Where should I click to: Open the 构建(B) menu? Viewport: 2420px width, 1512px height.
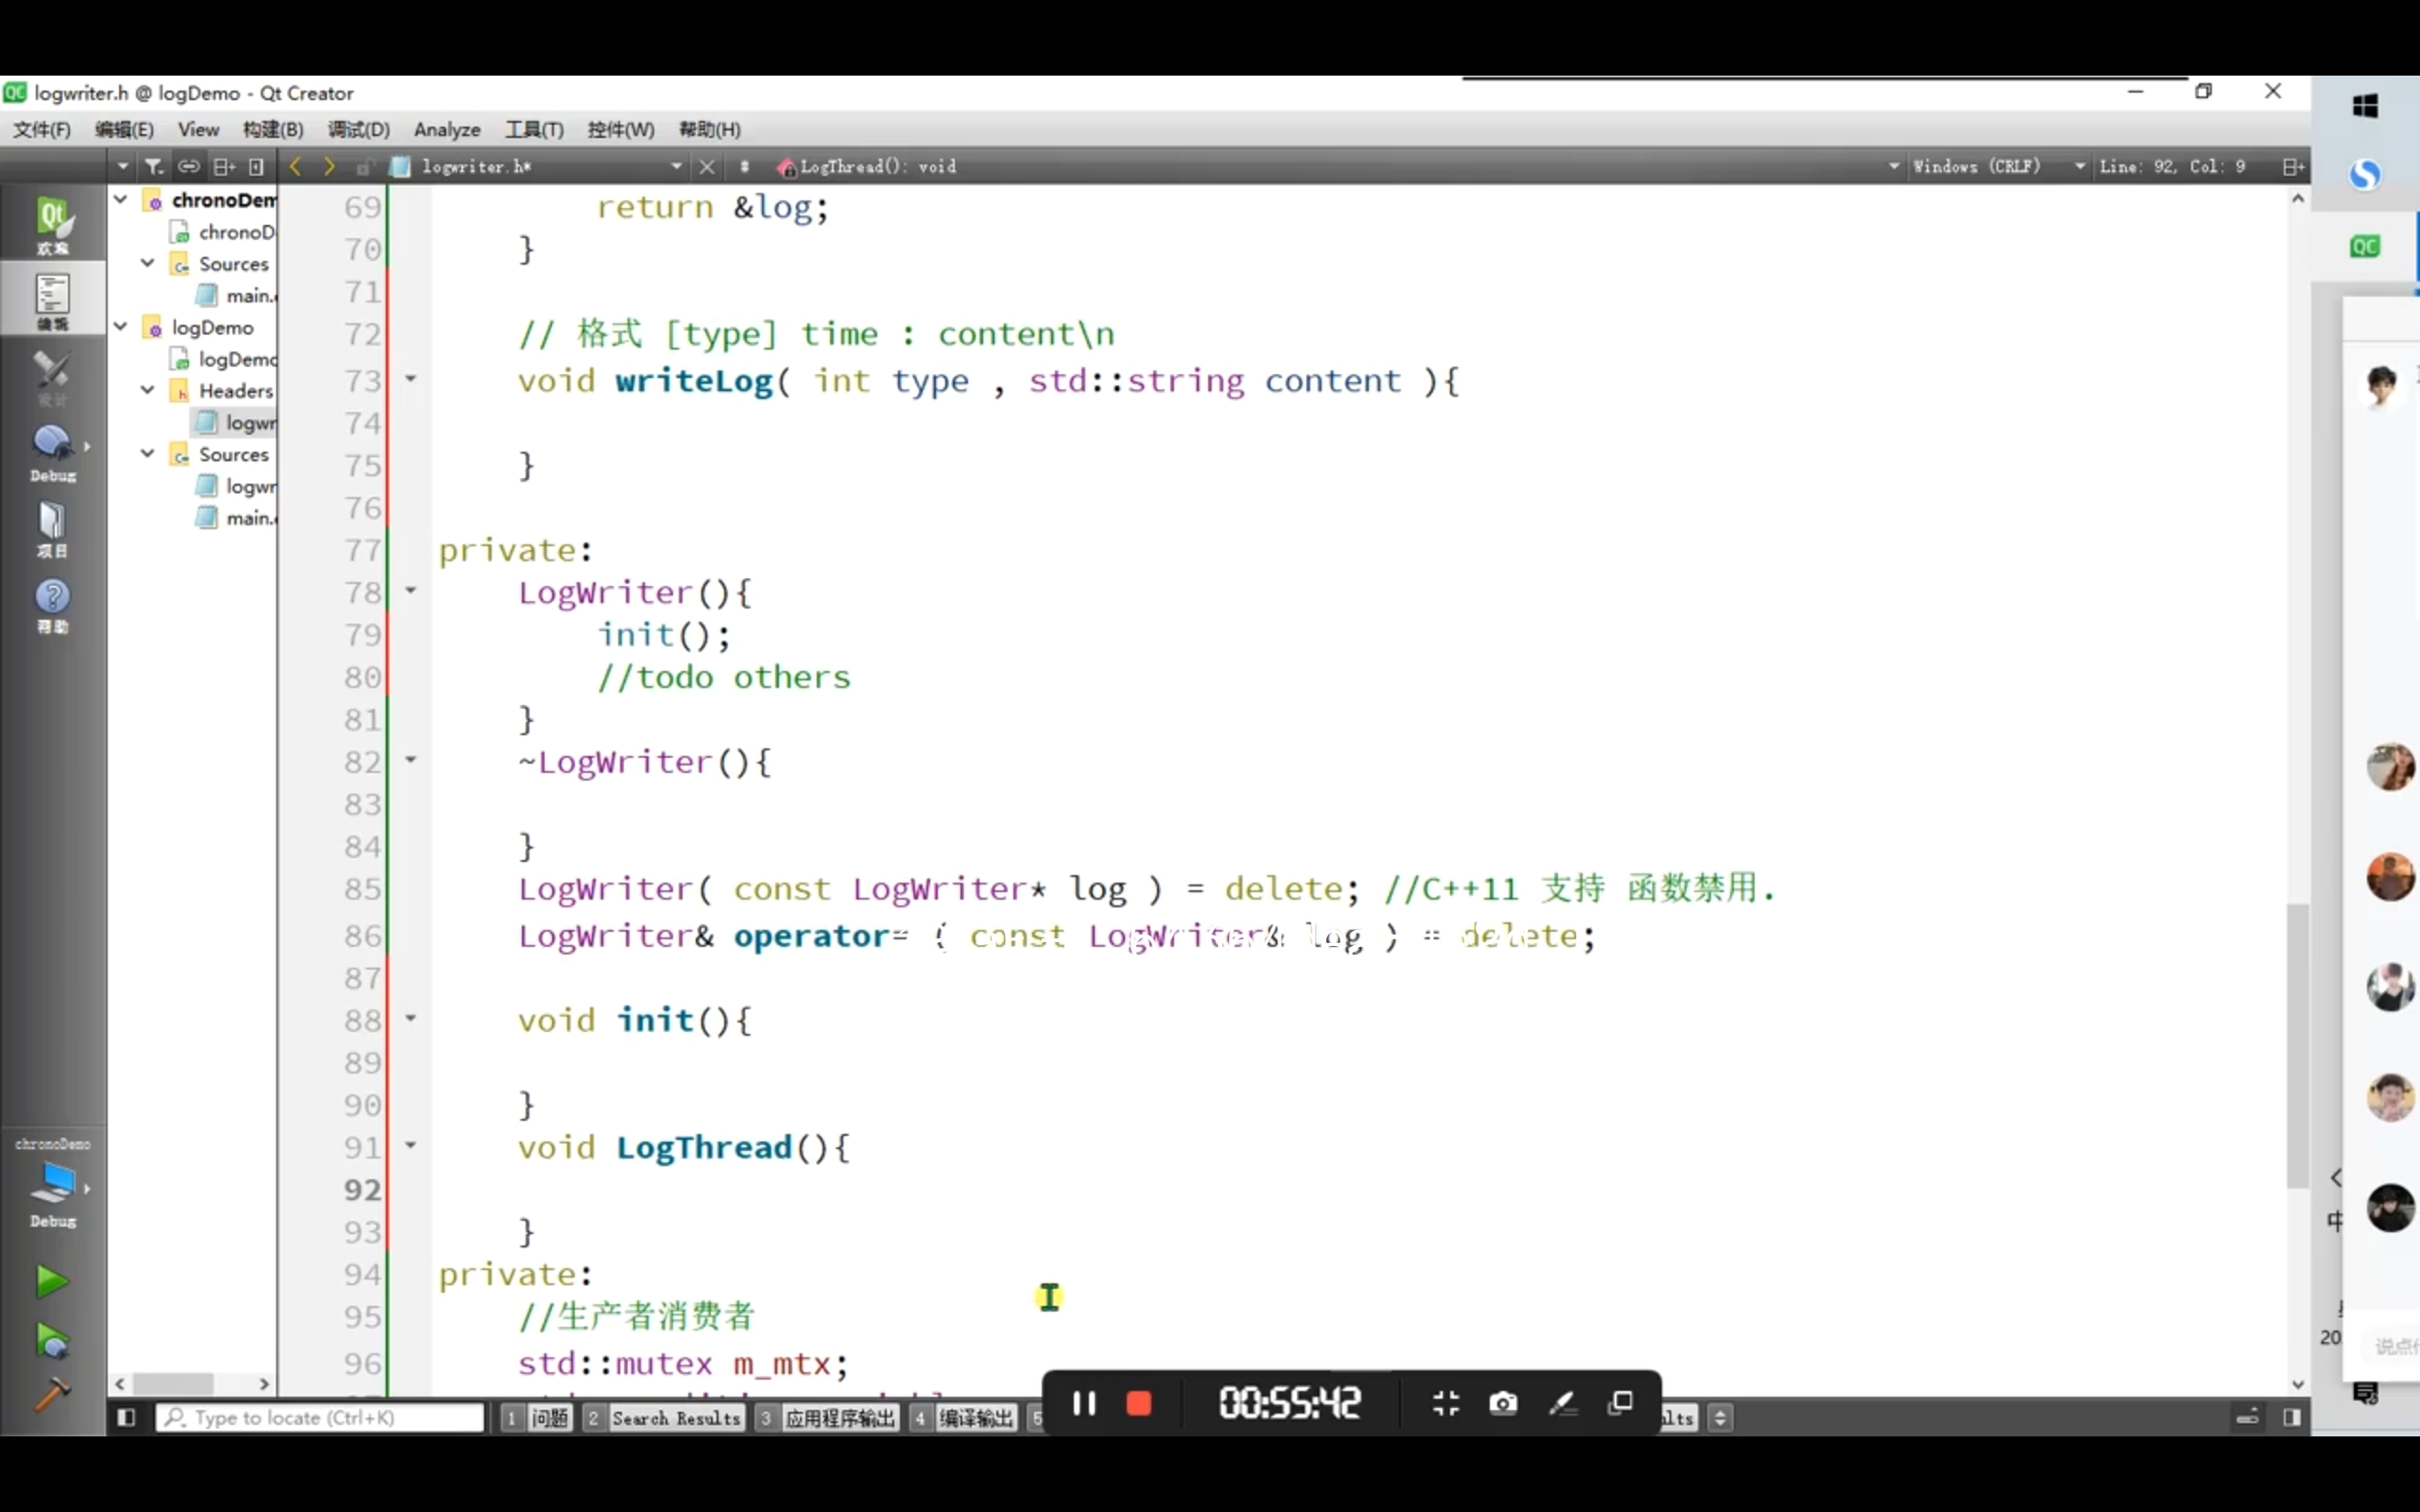(272, 129)
